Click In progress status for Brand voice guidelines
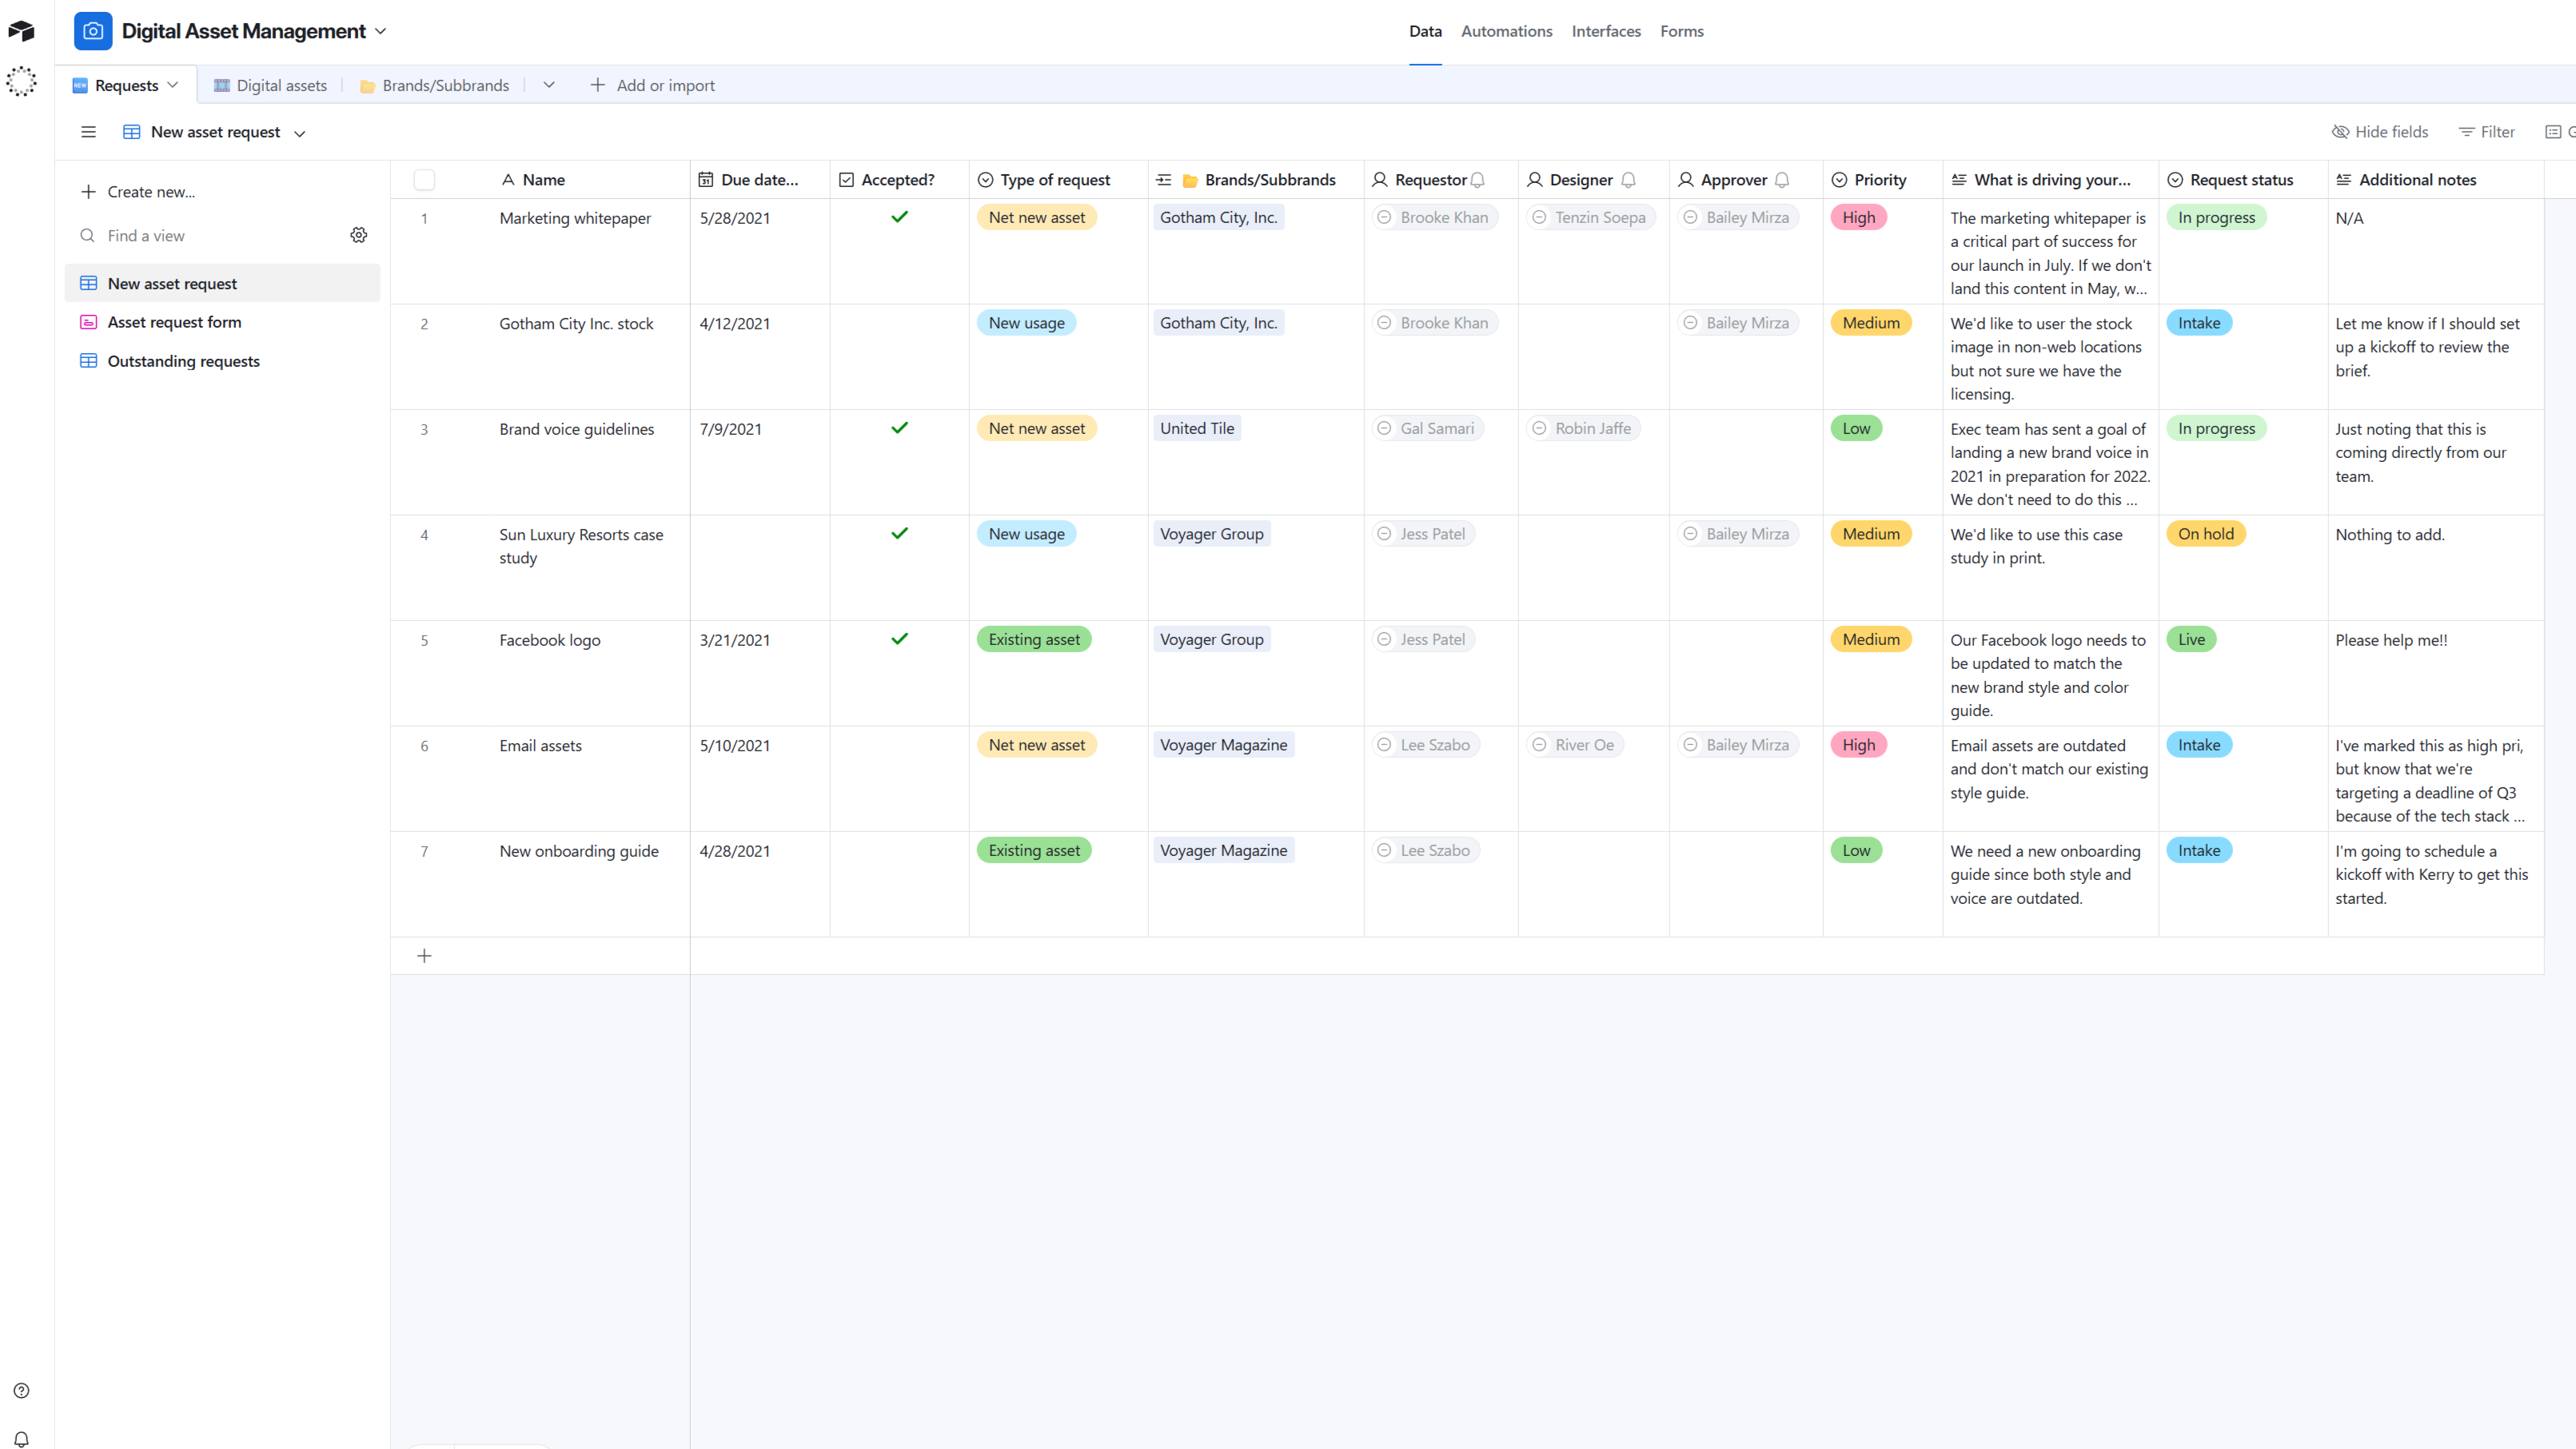The height and width of the screenshot is (1449, 2576). [2216, 428]
